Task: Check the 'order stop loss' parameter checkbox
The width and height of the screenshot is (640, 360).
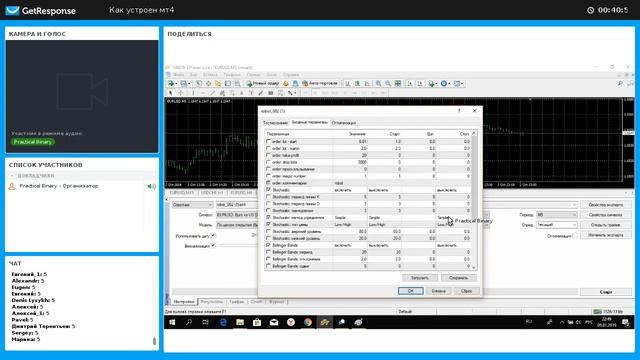Action: 268,162
